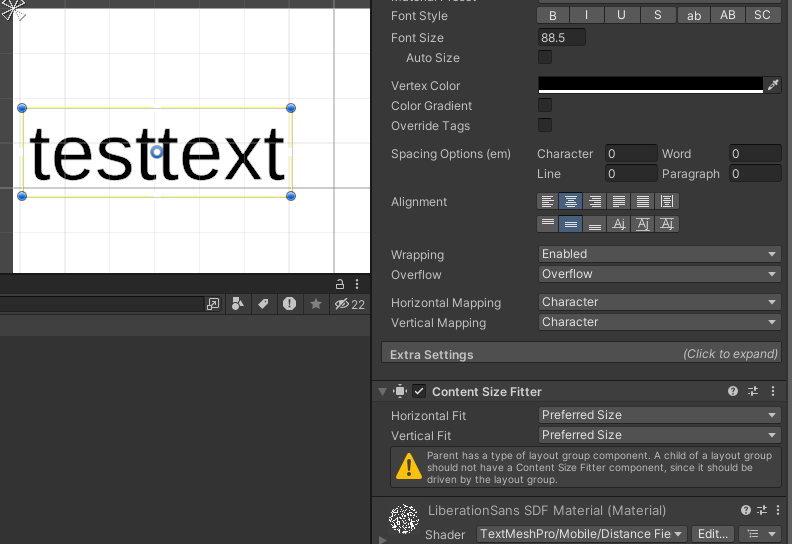792x544 pixels.
Task: Search by label tag icon
Action: pos(263,304)
